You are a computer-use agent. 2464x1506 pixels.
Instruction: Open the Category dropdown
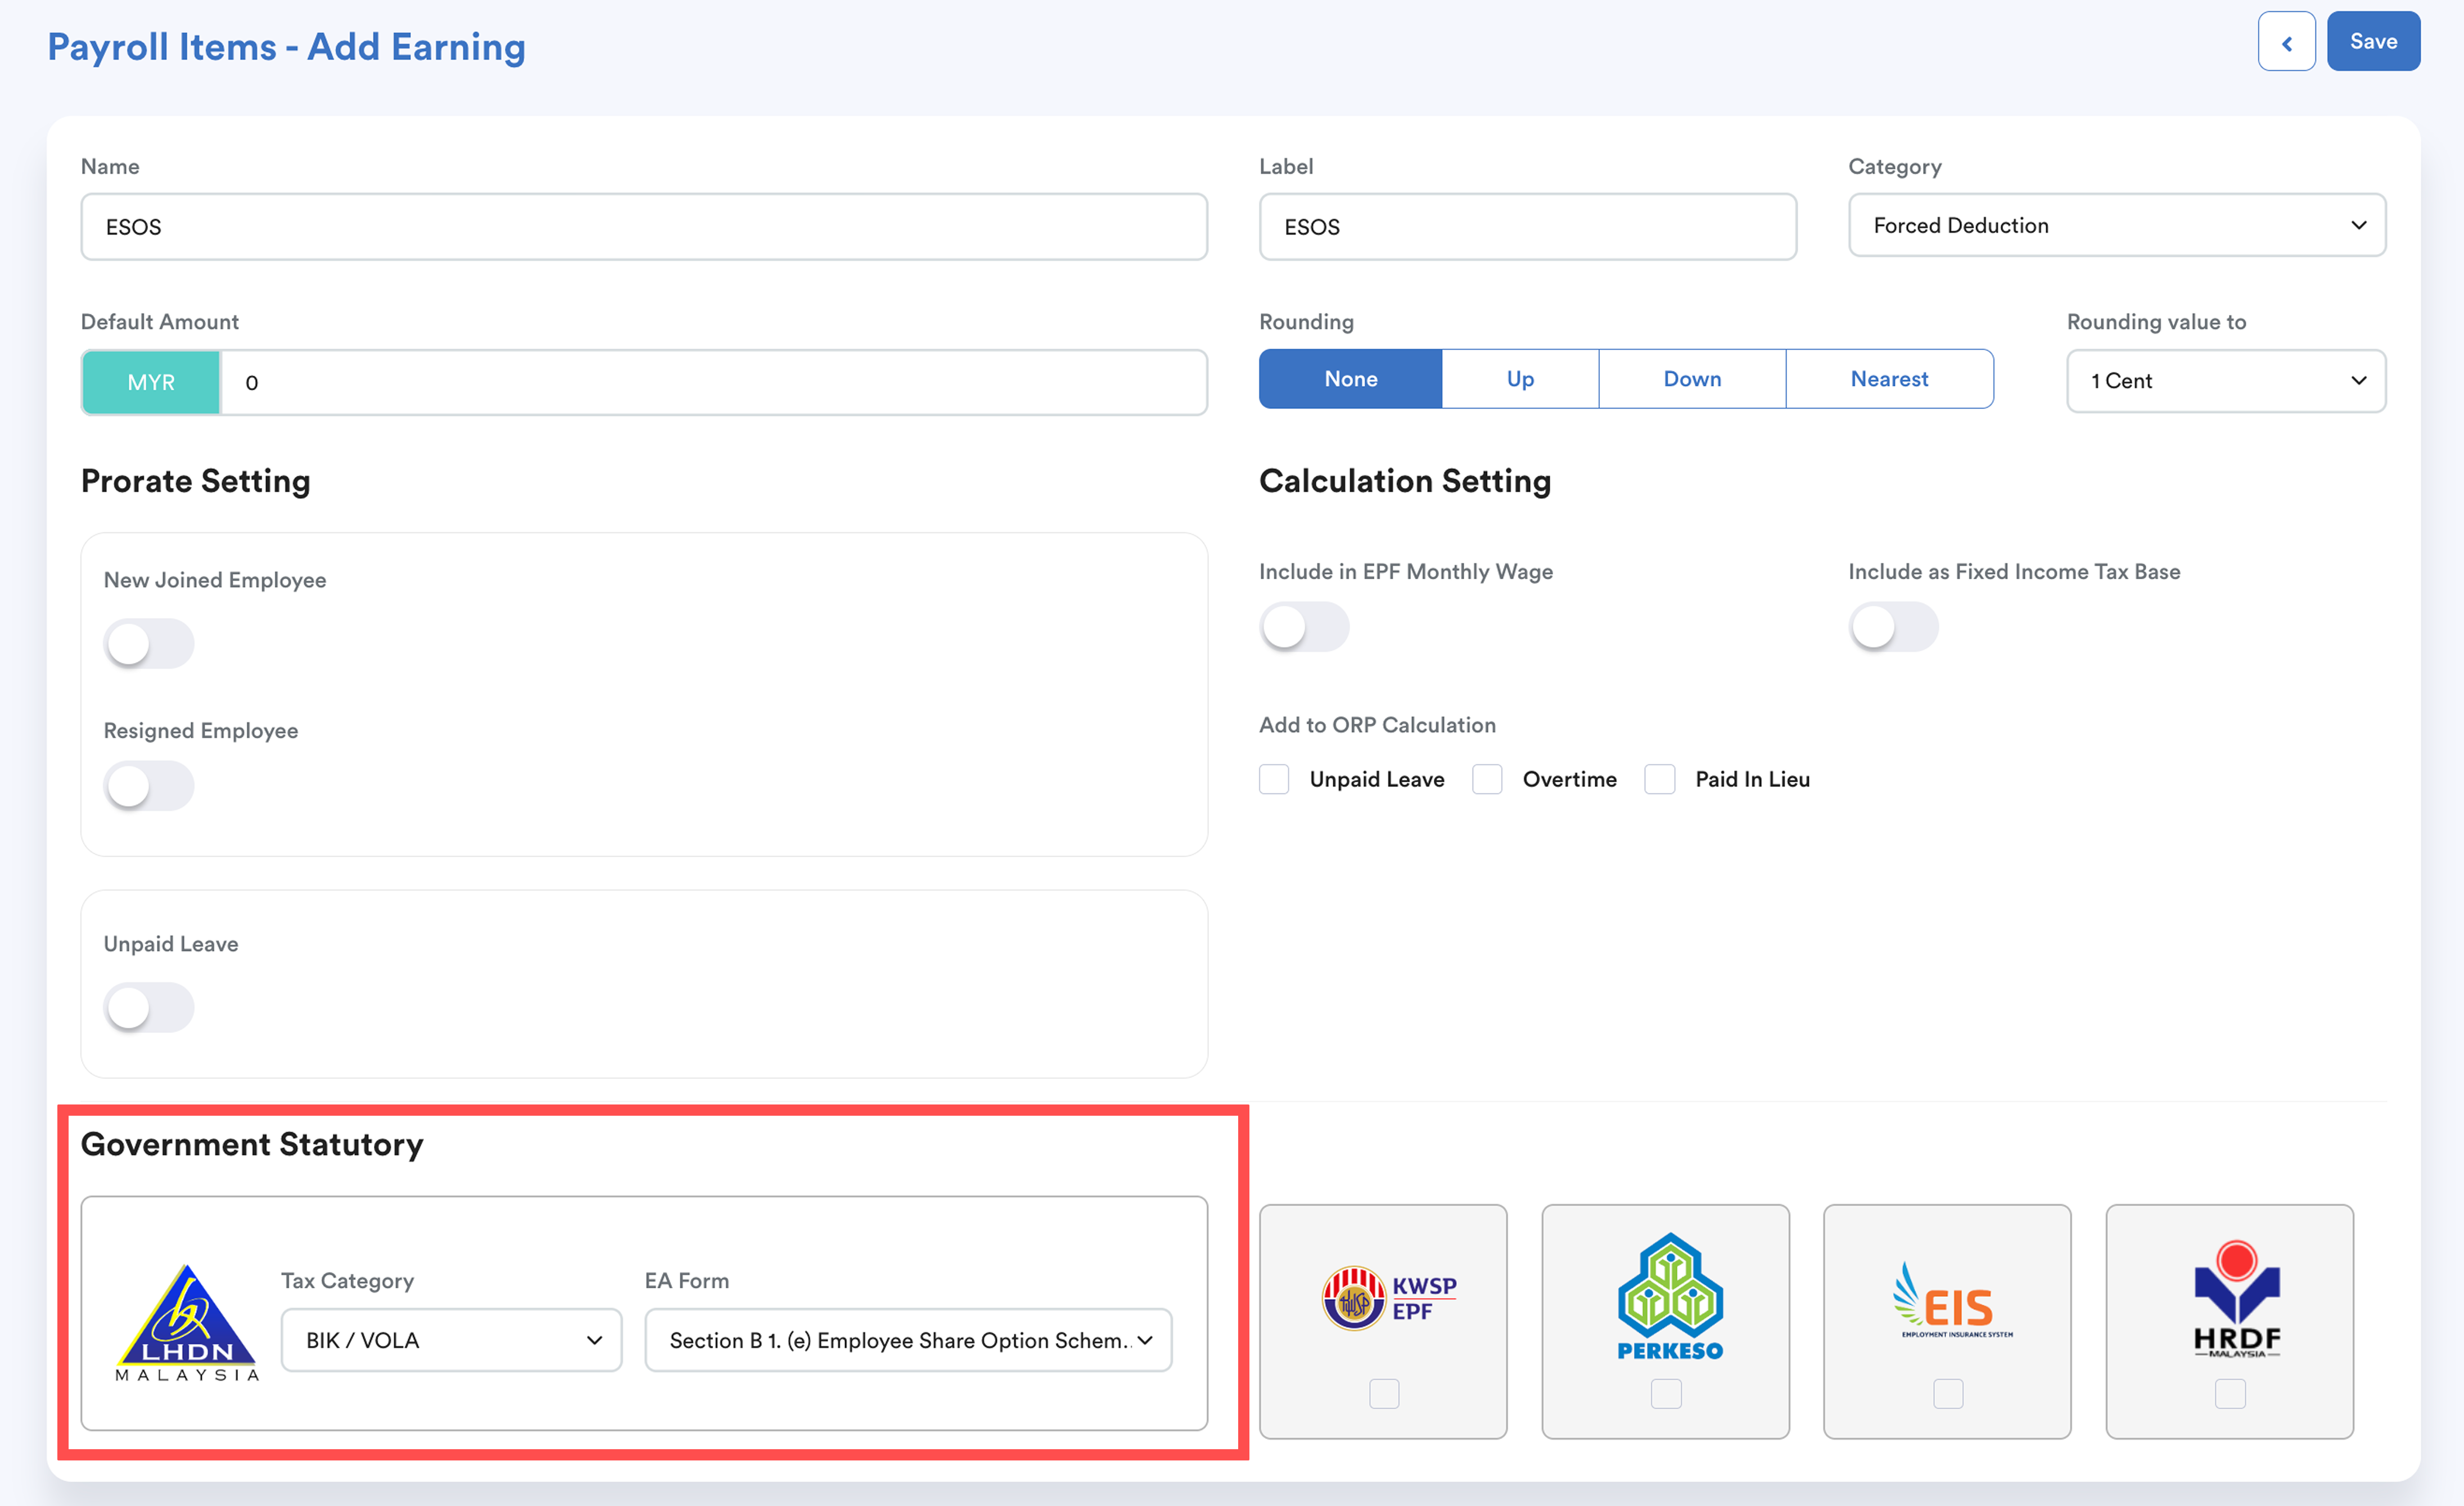[2116, 226]
